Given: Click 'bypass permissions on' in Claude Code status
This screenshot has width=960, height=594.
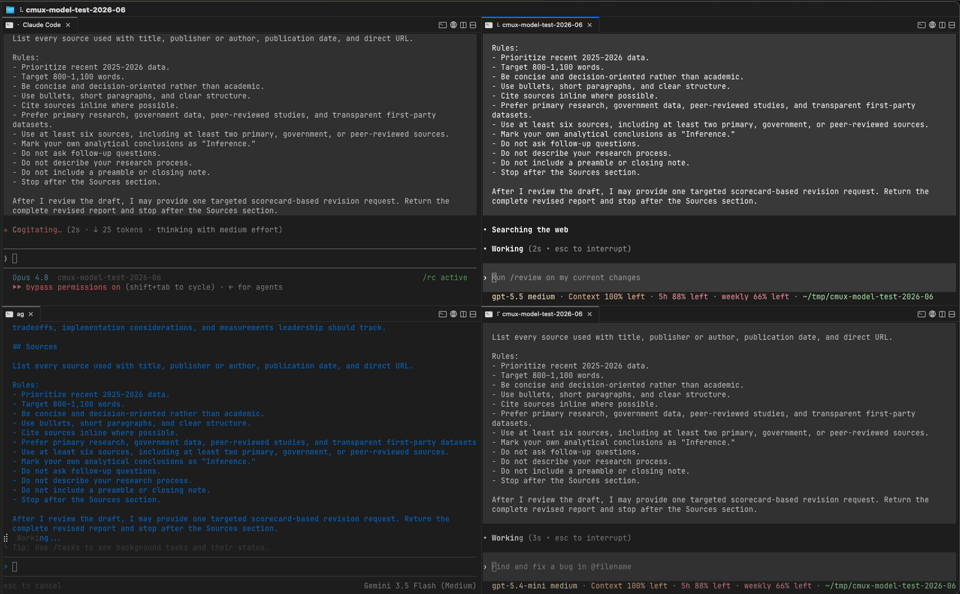Looking at the screenshot, I should 71,287.
